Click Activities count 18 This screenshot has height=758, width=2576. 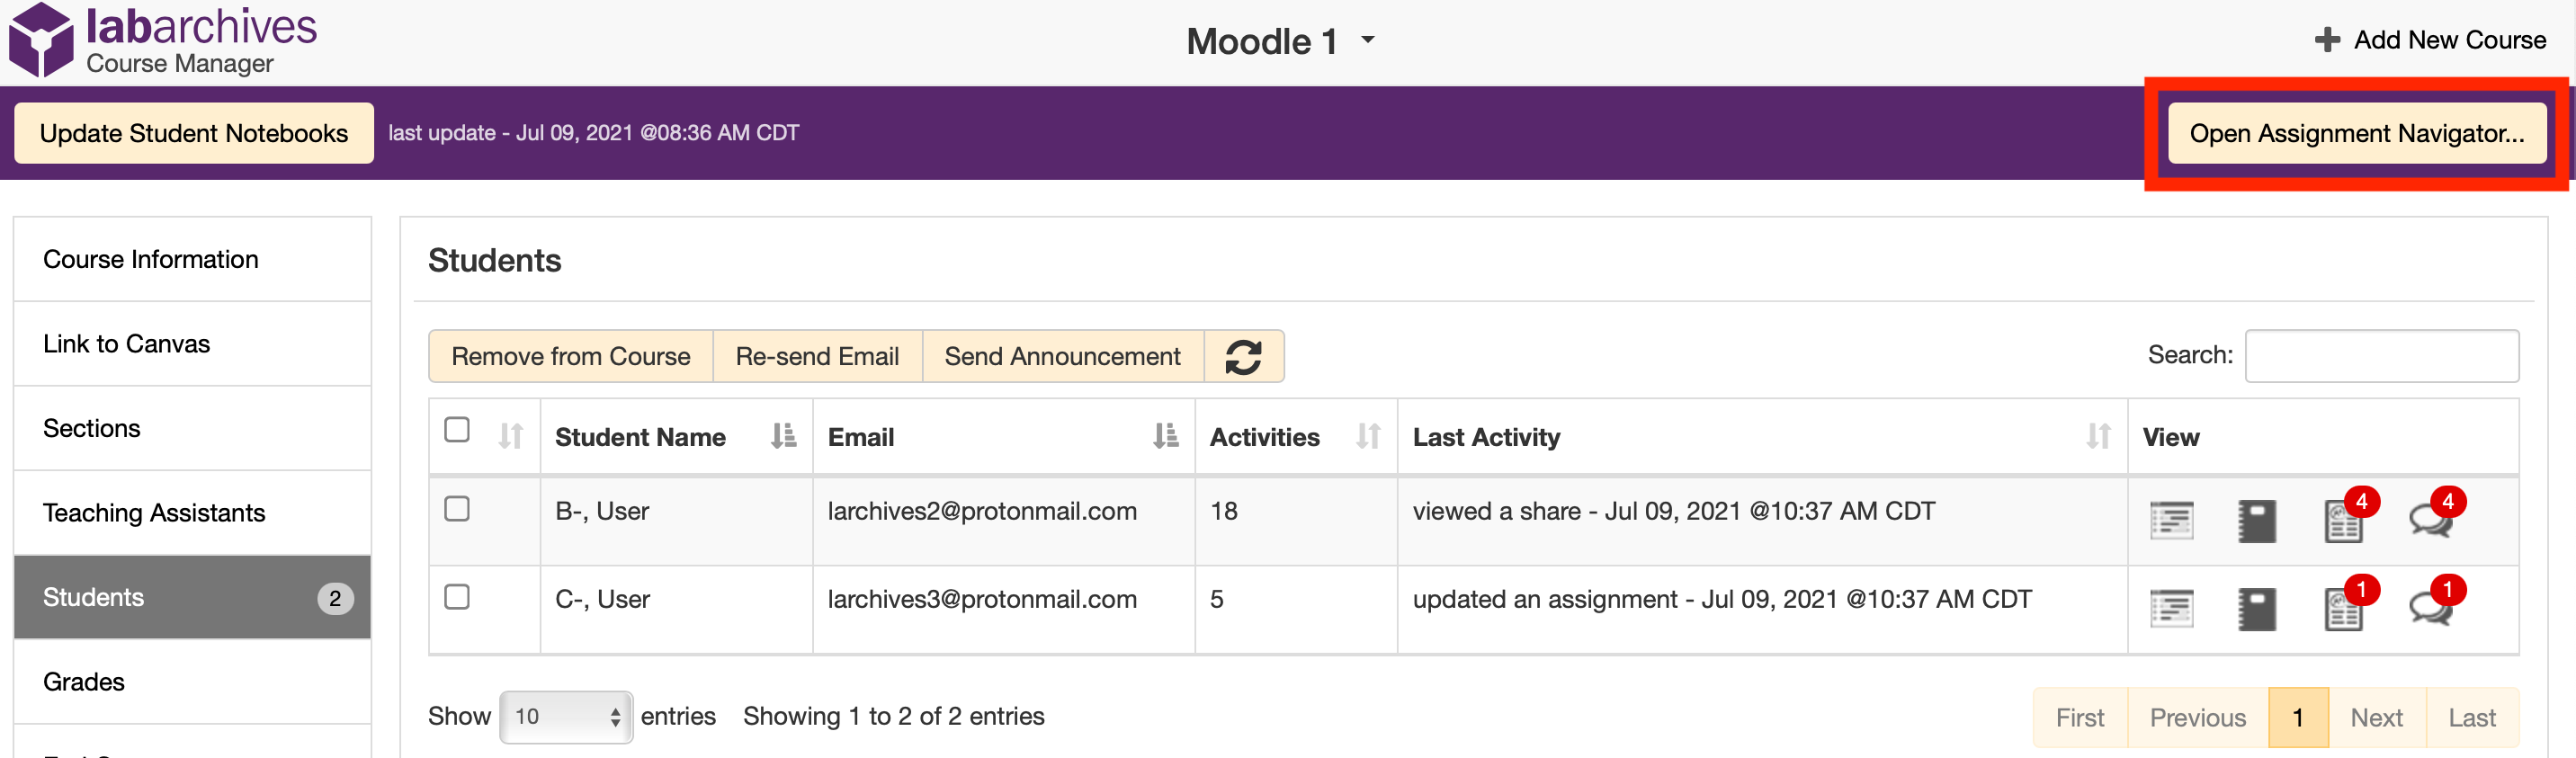point(1224,512)
